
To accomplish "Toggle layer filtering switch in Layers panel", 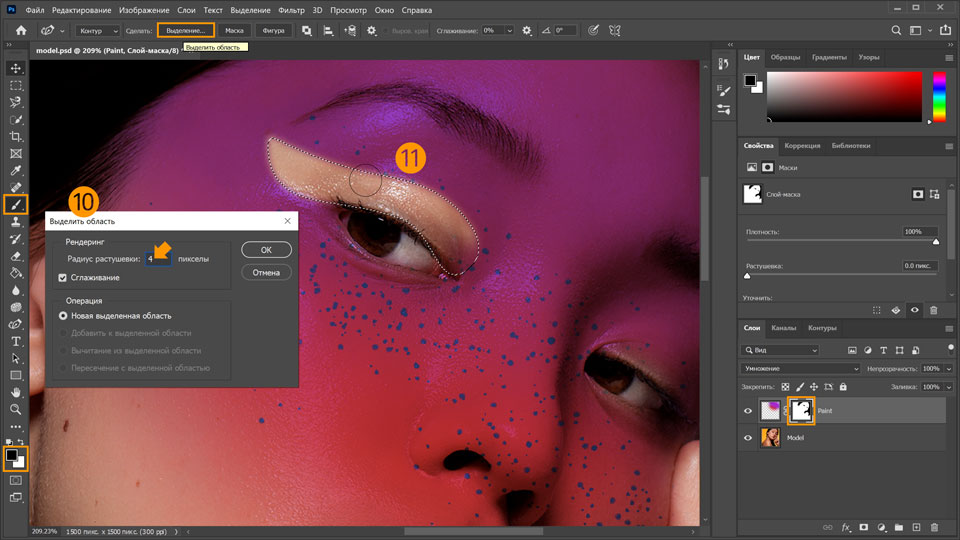I will click(950, 349).
